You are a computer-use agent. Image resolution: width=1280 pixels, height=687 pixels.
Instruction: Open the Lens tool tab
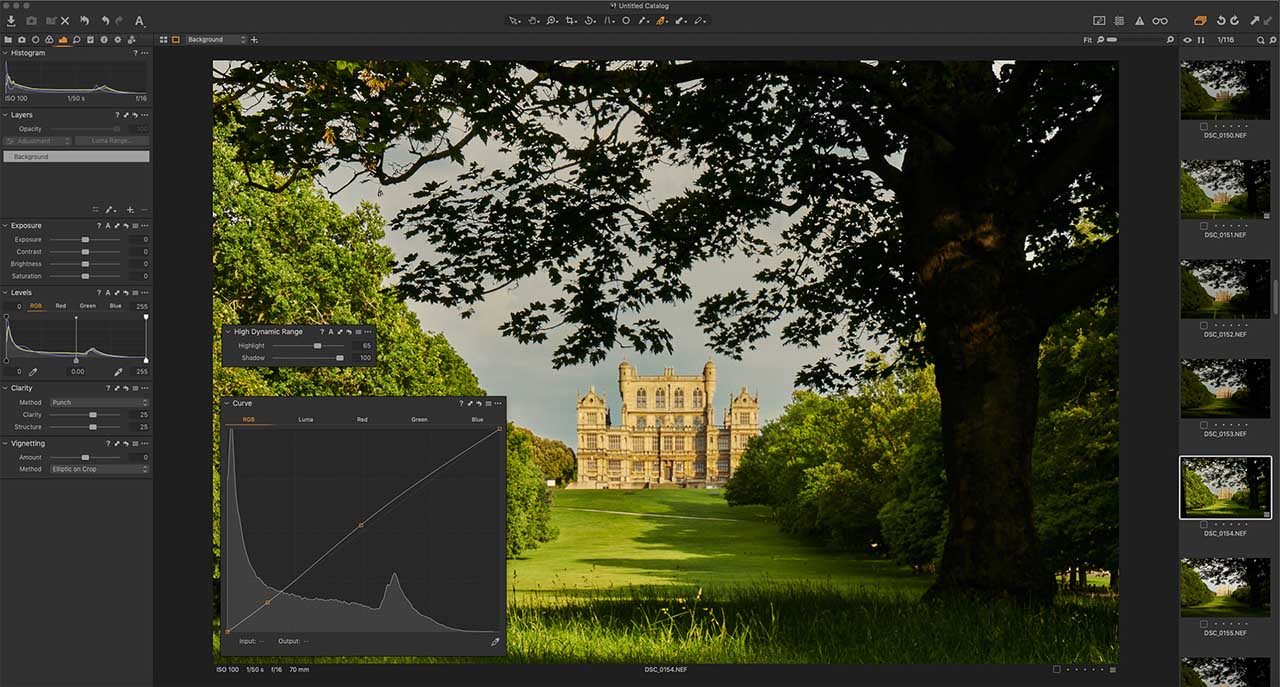tap(35, 40)
